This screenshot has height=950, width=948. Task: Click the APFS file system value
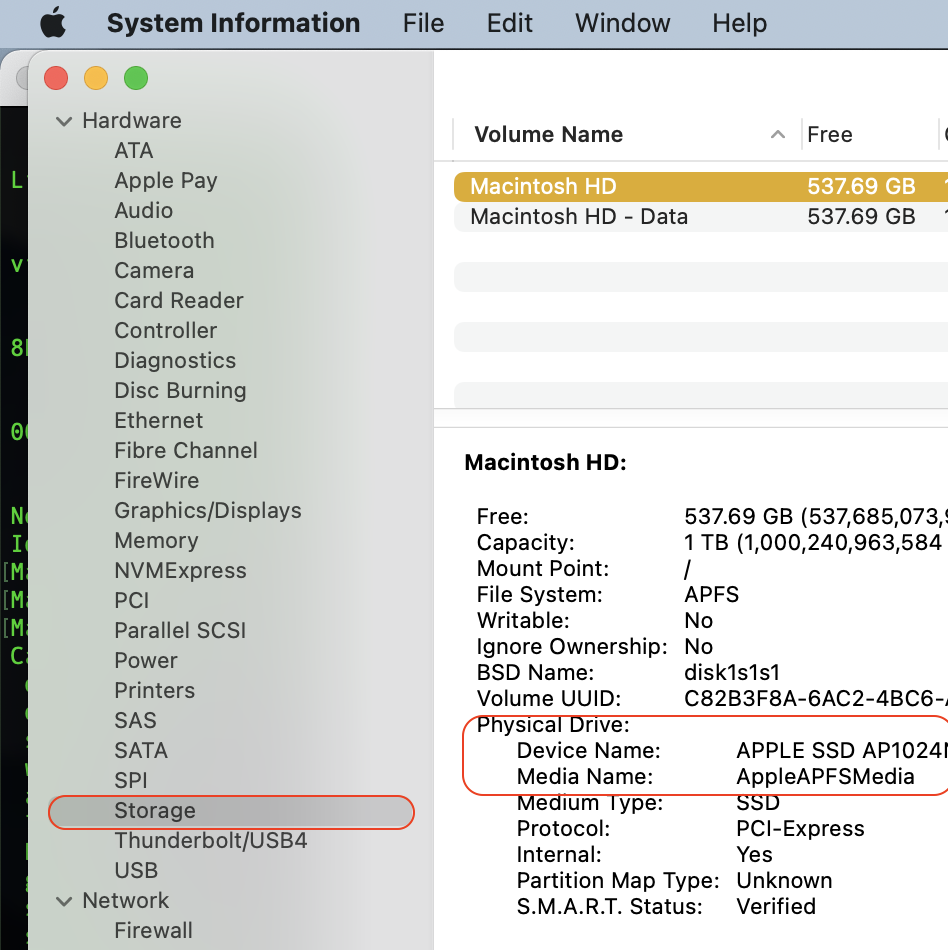(x=711, y=594)
